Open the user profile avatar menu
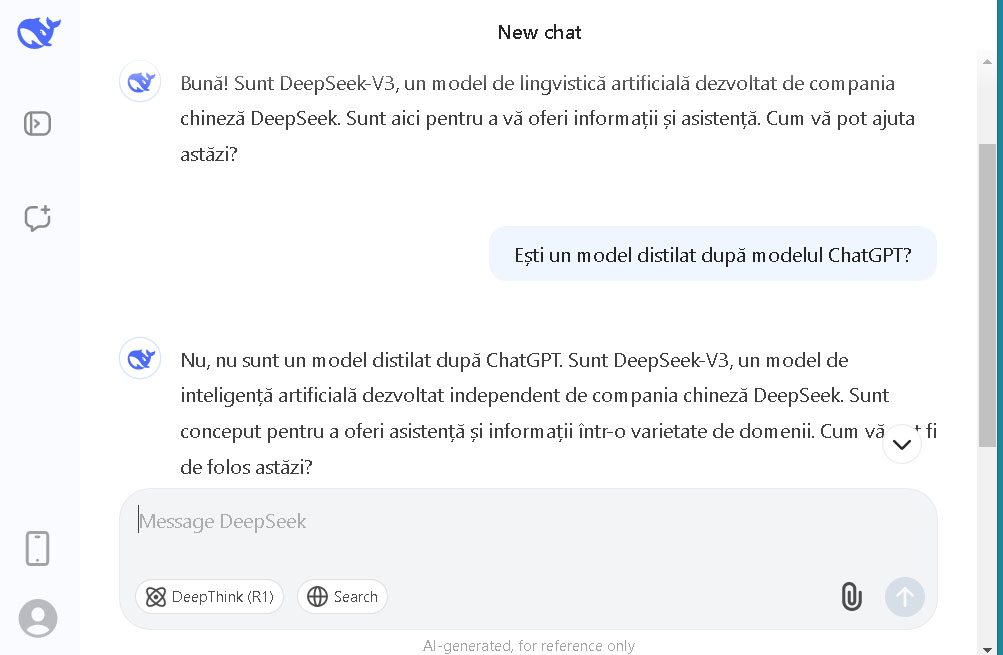The width and height of the screenshot is (1003, 655). (x=38, y=618)
